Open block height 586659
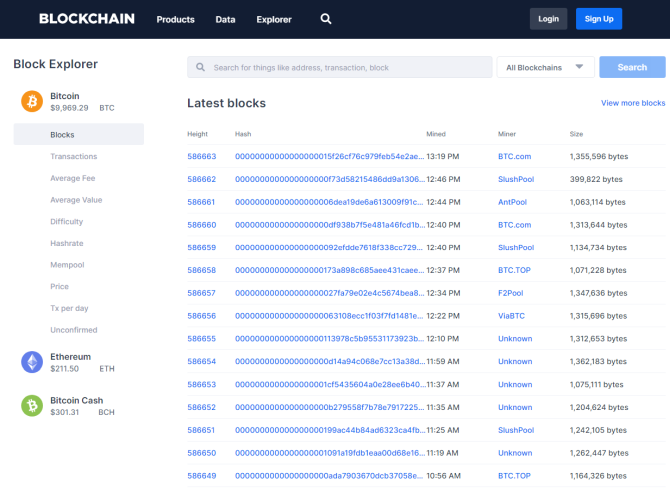 pos(202,247)
